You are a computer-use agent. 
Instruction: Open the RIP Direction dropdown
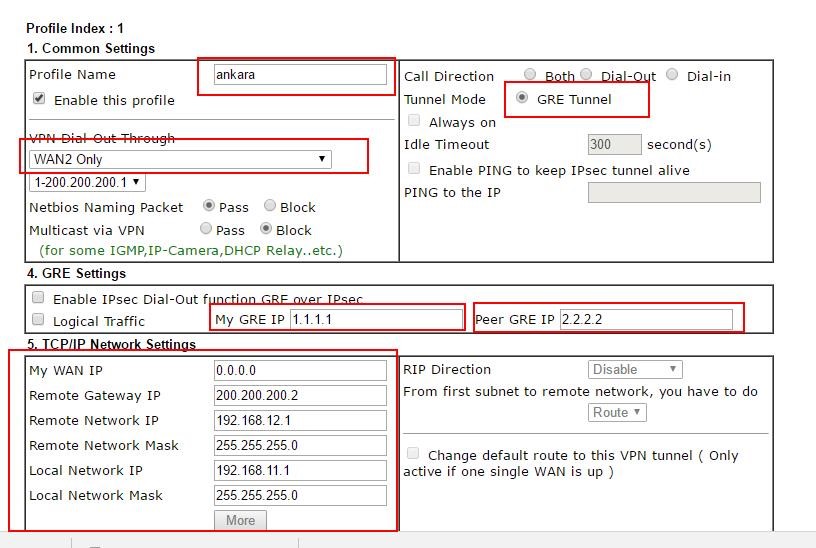pyautogui.click(x=635, y=370)
